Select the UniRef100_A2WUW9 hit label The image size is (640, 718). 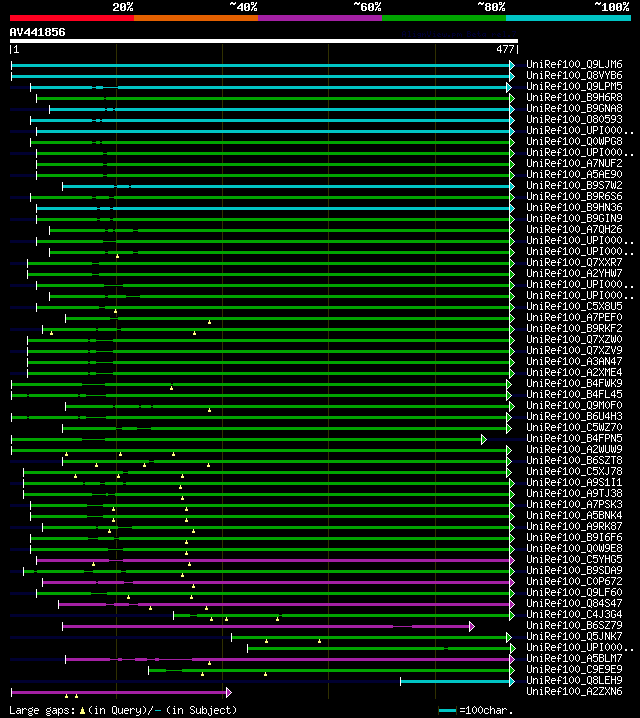(574, 449)
